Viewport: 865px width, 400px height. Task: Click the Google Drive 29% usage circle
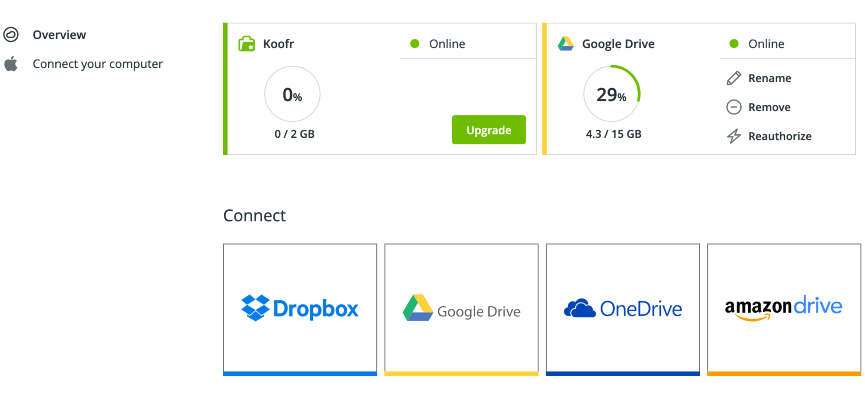[612, 95]
